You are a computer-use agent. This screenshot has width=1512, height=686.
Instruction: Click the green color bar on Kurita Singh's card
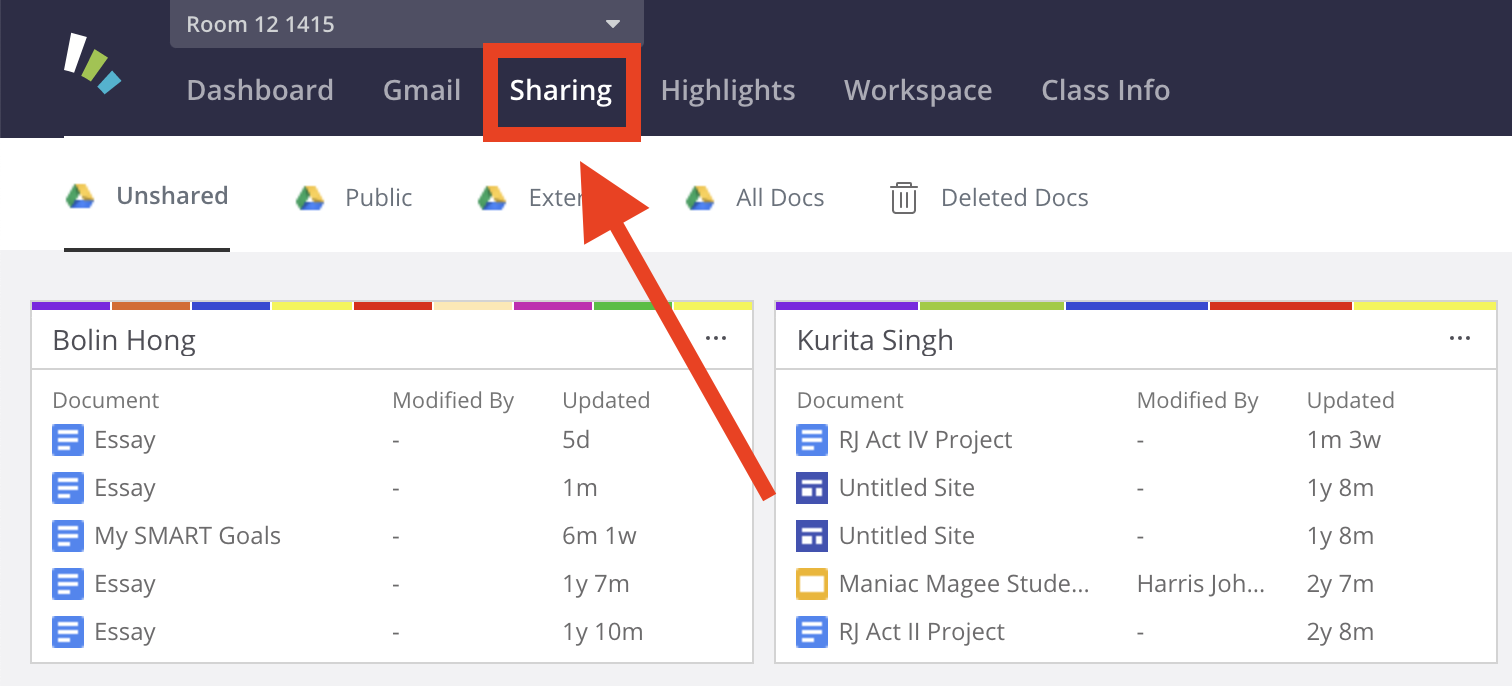click(992, 305)
